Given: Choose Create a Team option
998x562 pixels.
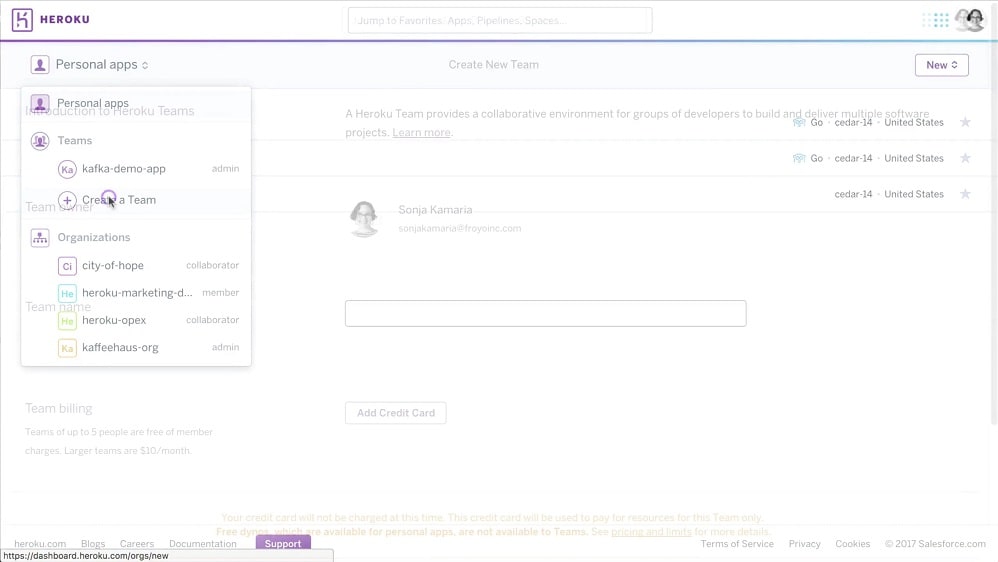Looking at the screenshot, I should tap(136, 200).
